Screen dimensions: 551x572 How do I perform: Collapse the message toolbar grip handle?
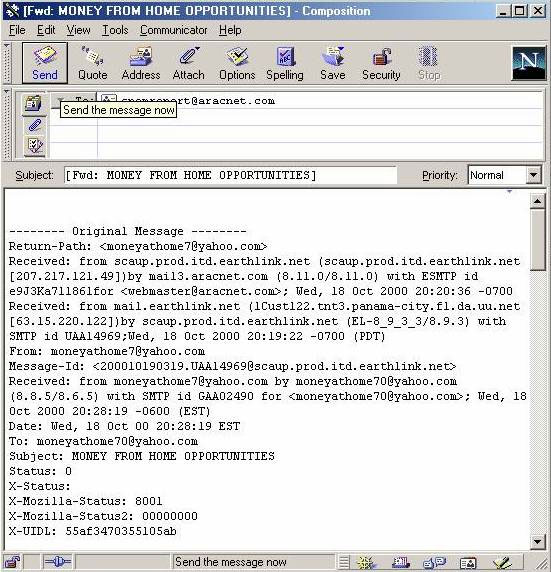[7, 63]
